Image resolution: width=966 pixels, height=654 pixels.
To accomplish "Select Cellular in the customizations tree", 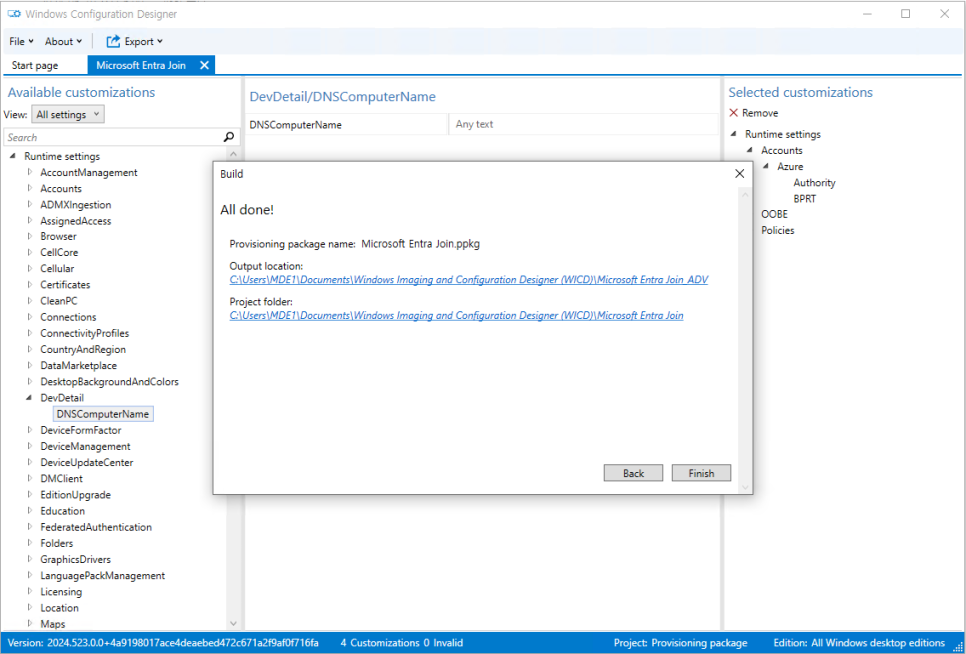I will pos(57,268).
